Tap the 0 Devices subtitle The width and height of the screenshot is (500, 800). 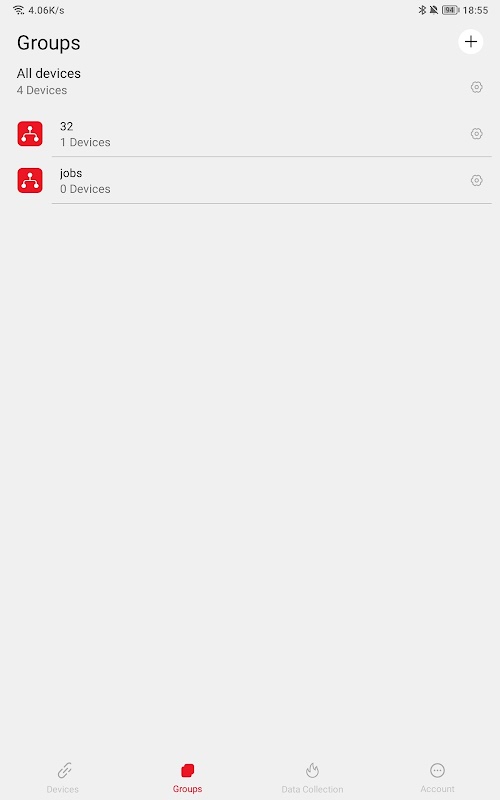[x=85, y=189]
